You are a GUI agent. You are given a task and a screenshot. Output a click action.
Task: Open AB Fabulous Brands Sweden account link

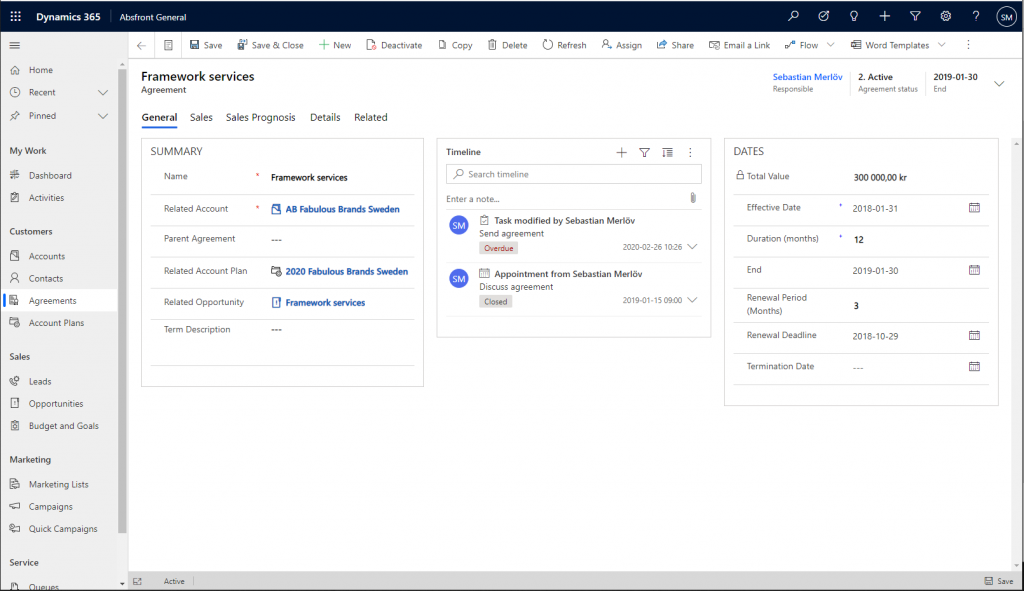pyautogui.click(x=342, y=209)
